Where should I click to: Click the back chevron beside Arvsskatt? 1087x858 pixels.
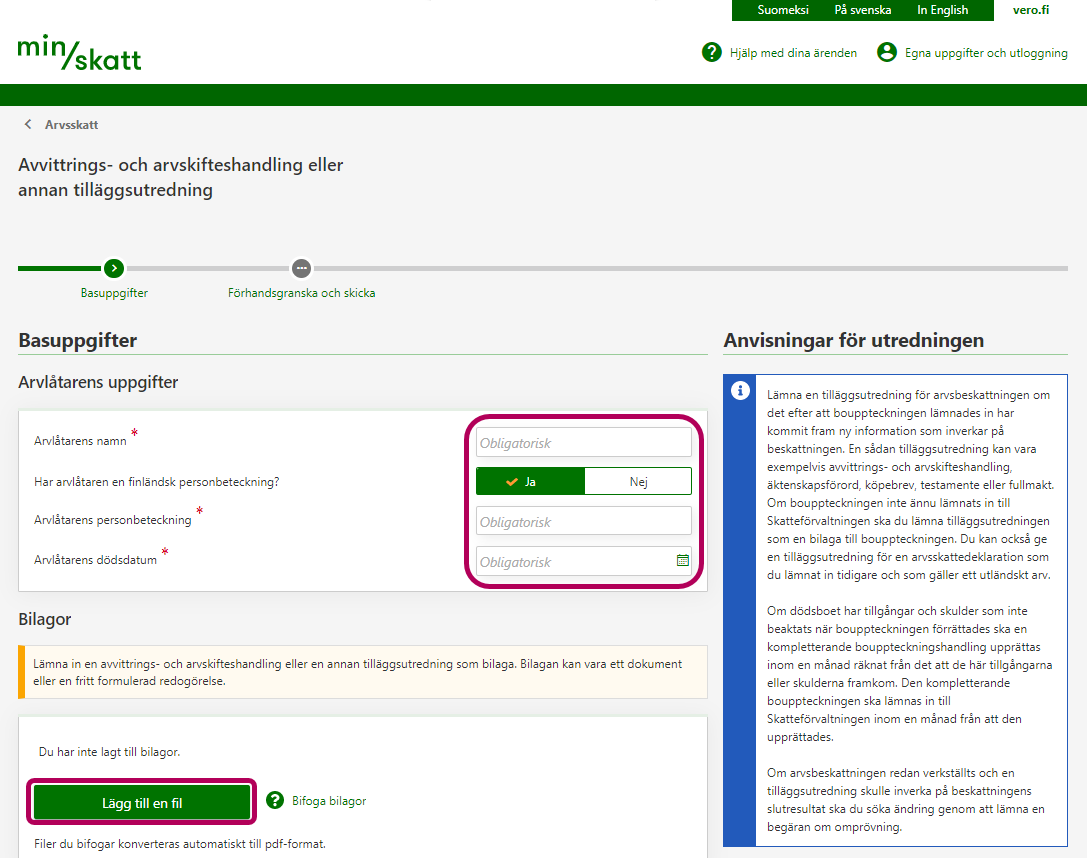coord(28,125)
